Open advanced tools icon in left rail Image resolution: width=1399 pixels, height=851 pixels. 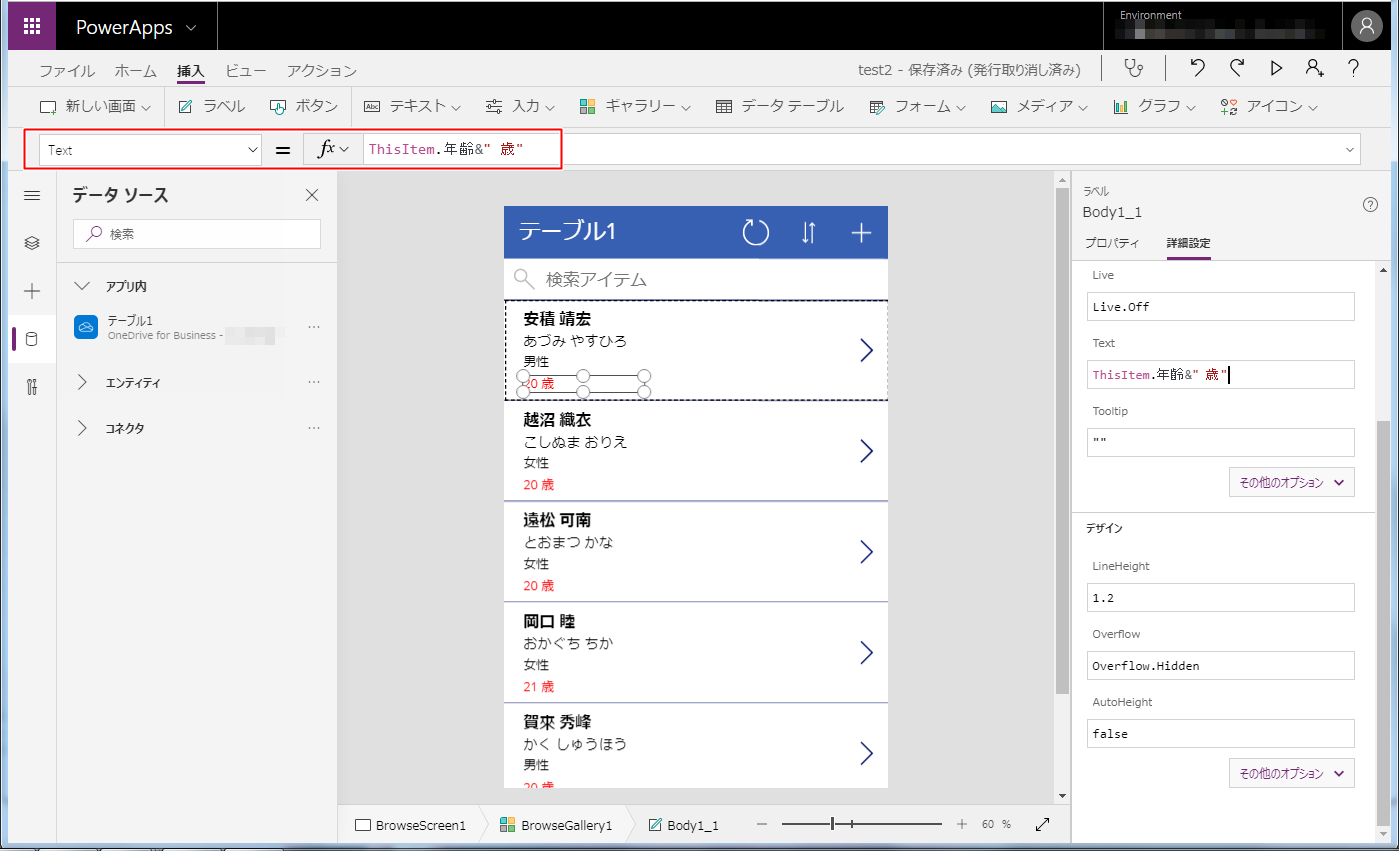pos(32,387)
